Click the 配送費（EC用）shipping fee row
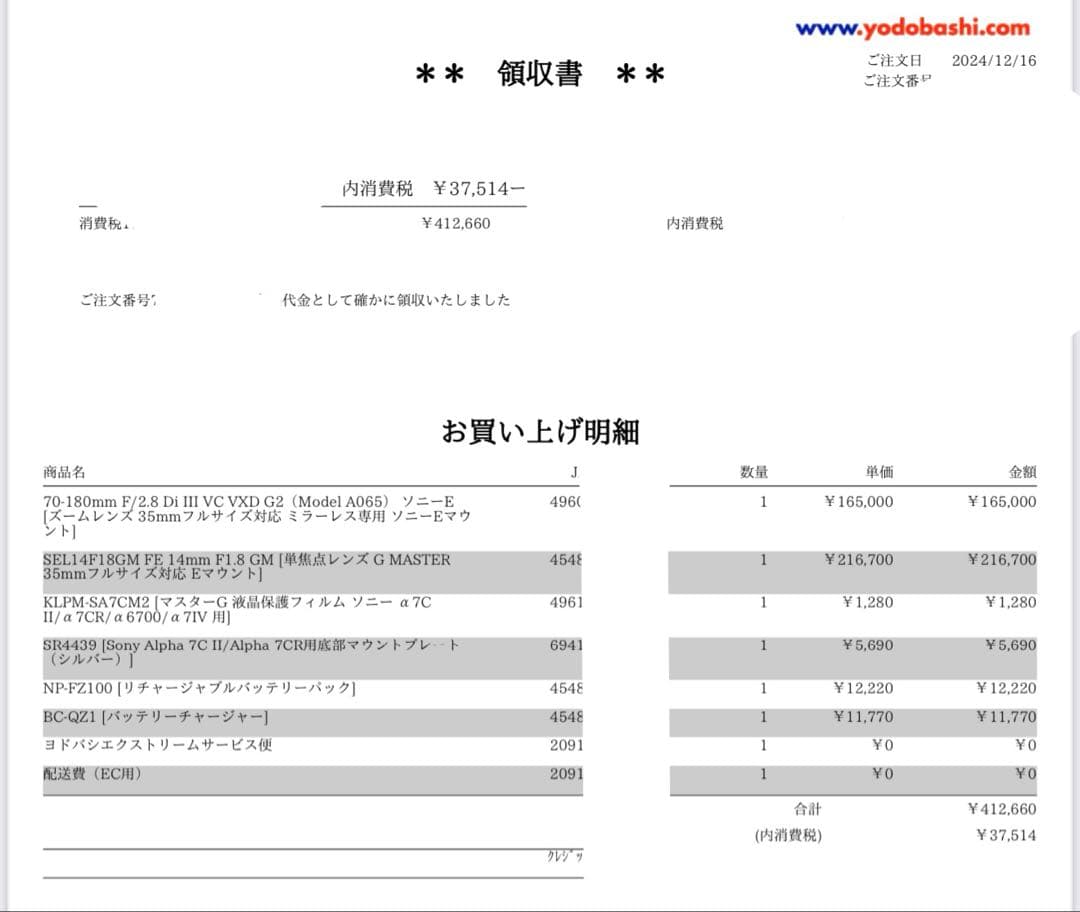Screen dimensions: 1080x912 (x=93, y=774)
